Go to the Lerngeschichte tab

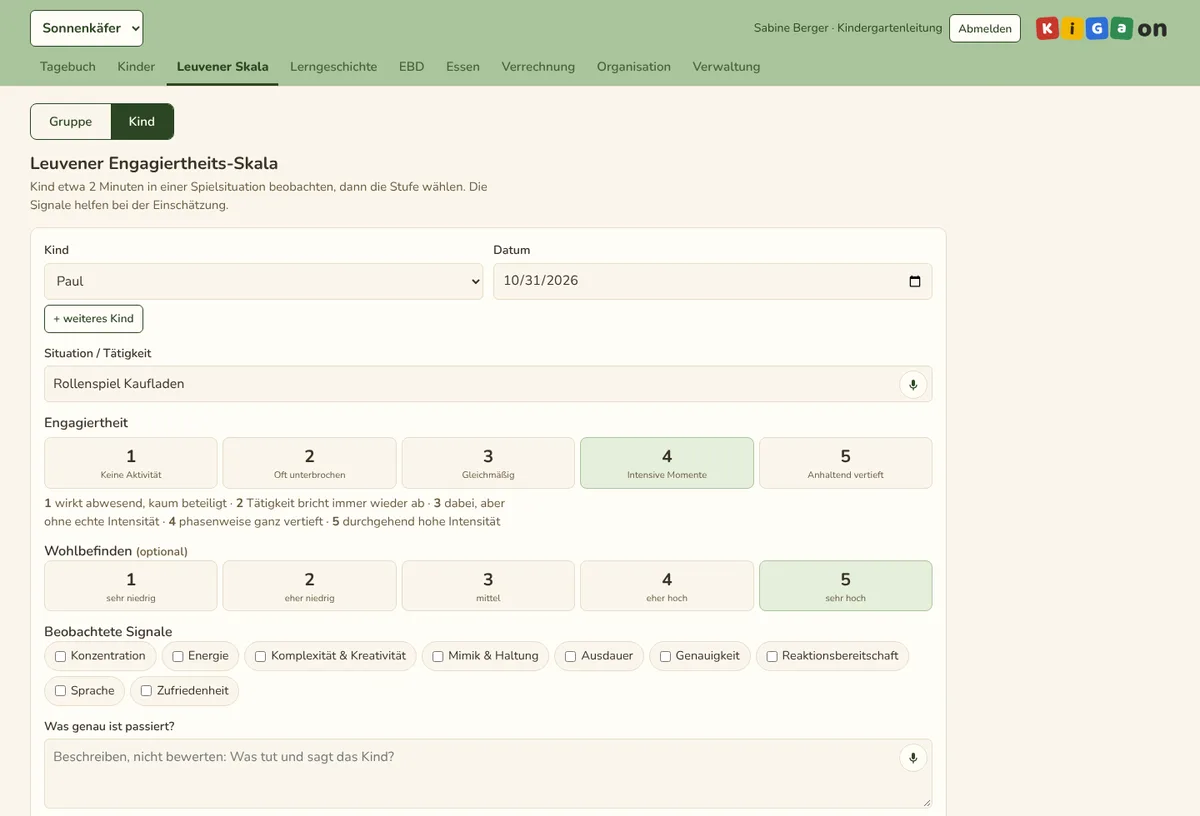click(334, 67)
